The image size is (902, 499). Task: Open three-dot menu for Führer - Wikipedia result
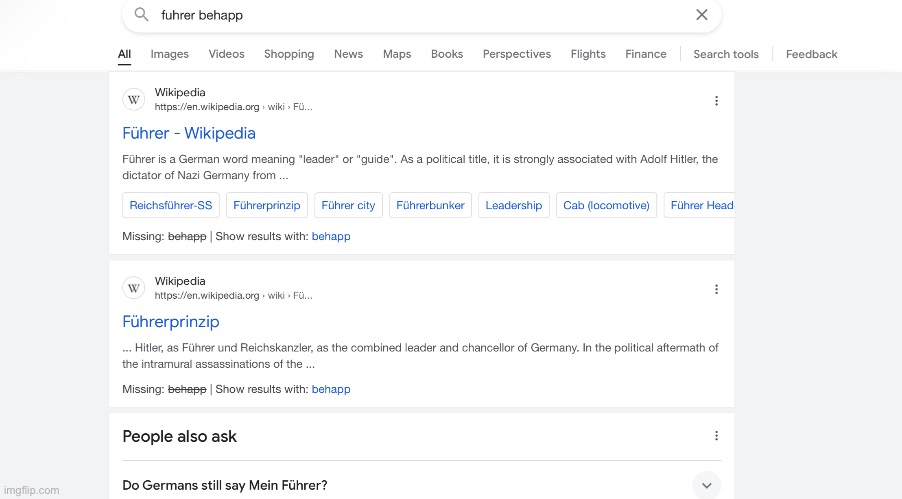pyautogui.click(x=716, y=101)
